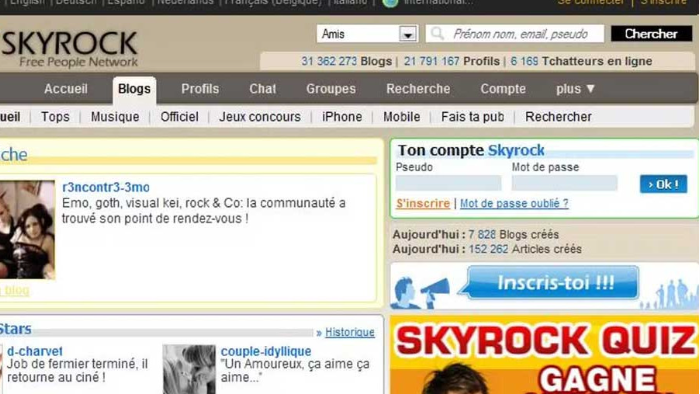
Task: Open the Historique link
Action: point(350,332)
